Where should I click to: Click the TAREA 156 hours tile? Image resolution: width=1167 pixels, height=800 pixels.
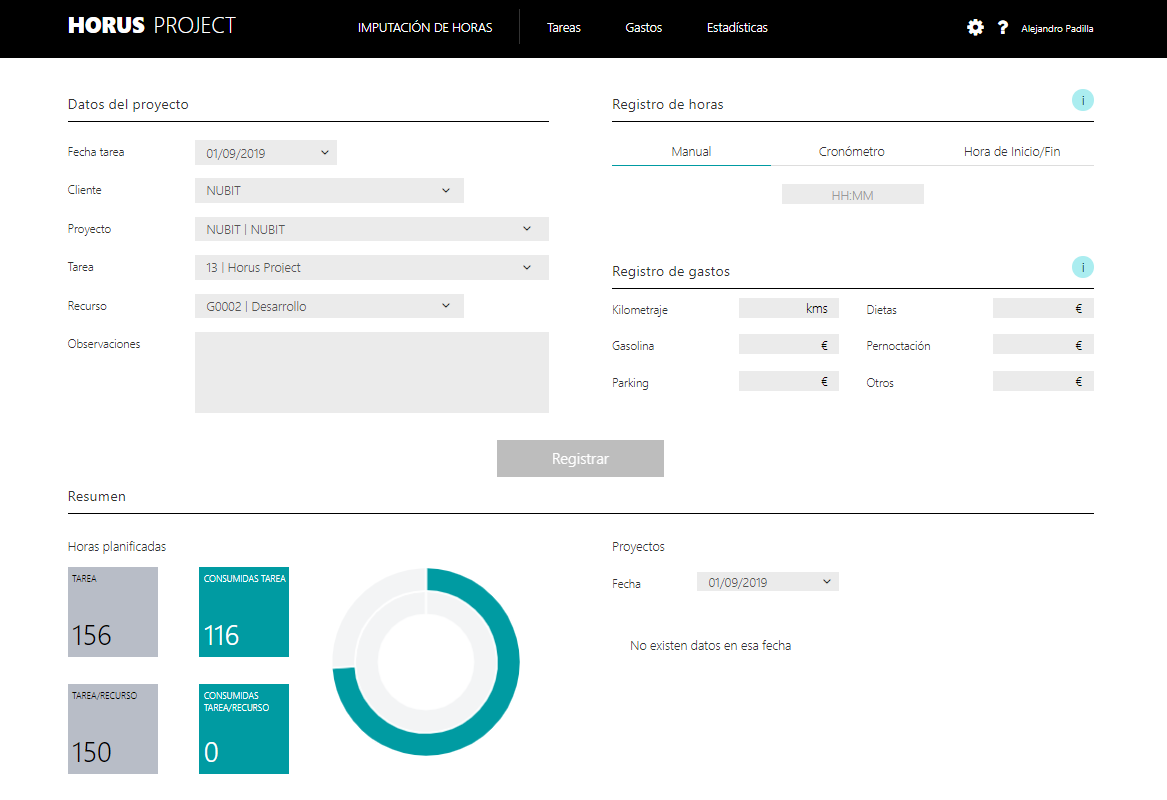[x=112, y=612]
